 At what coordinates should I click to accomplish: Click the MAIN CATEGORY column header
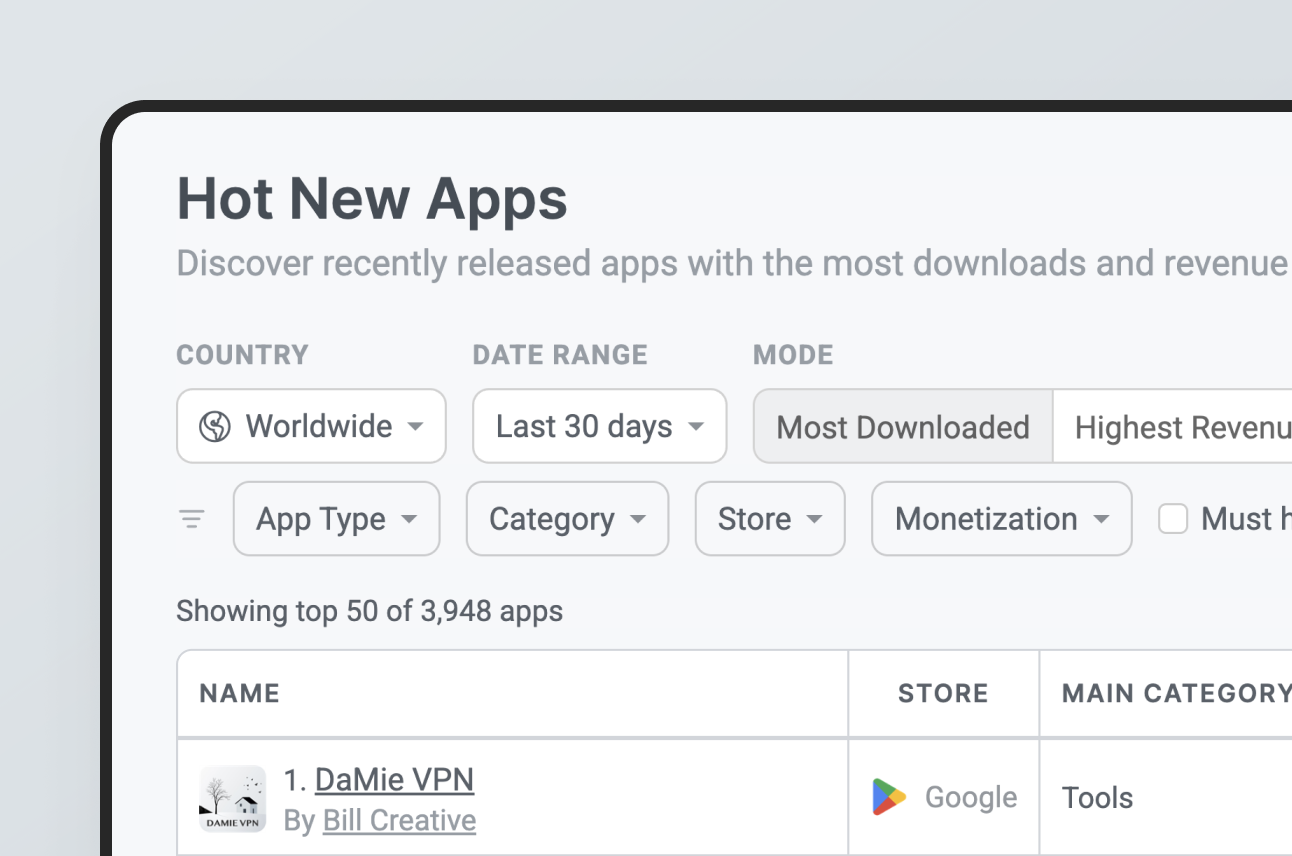click(x=1175, y=694)
